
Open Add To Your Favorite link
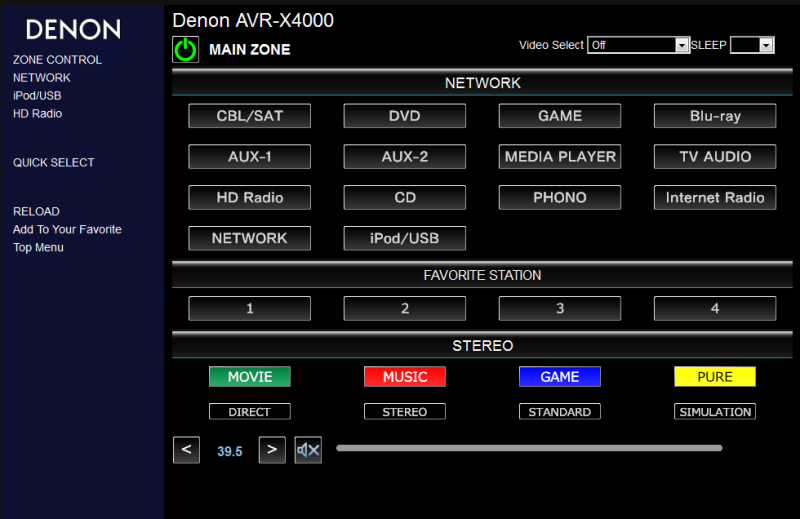(67, 230)
